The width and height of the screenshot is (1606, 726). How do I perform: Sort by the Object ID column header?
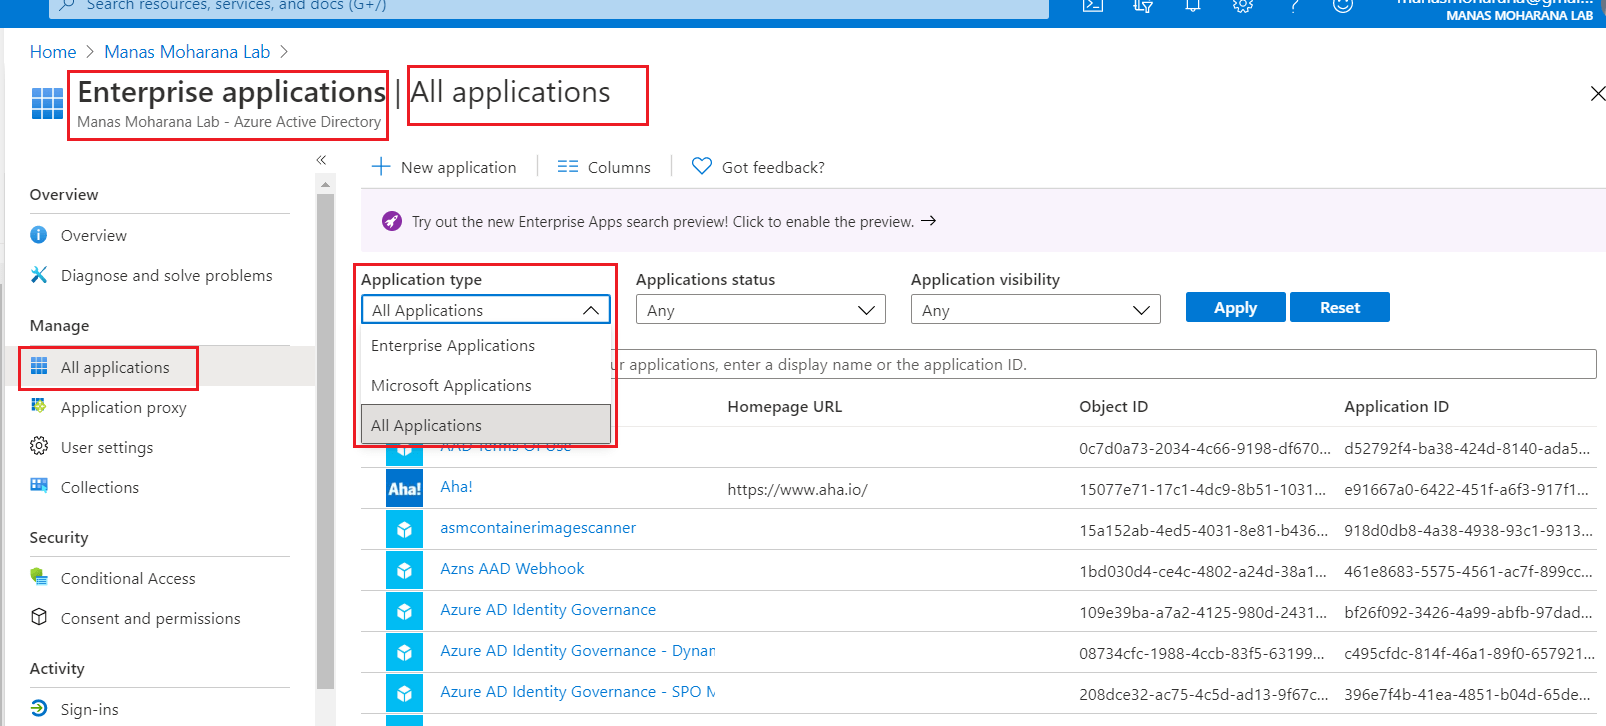pyautogui.click(x=1113, y=407)
